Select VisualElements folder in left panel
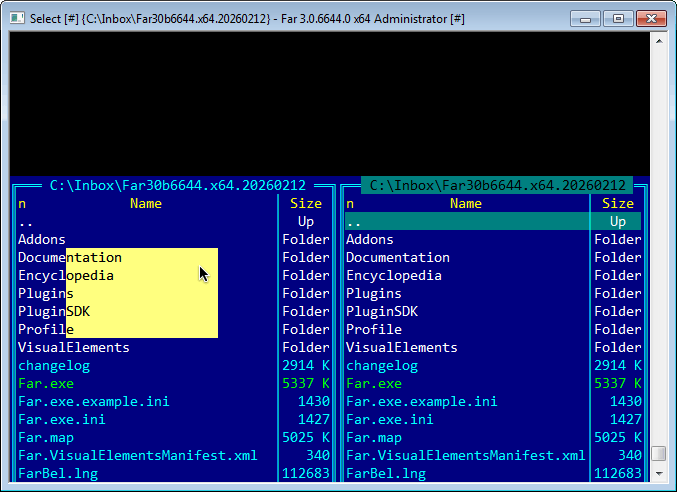 point(74,348)
